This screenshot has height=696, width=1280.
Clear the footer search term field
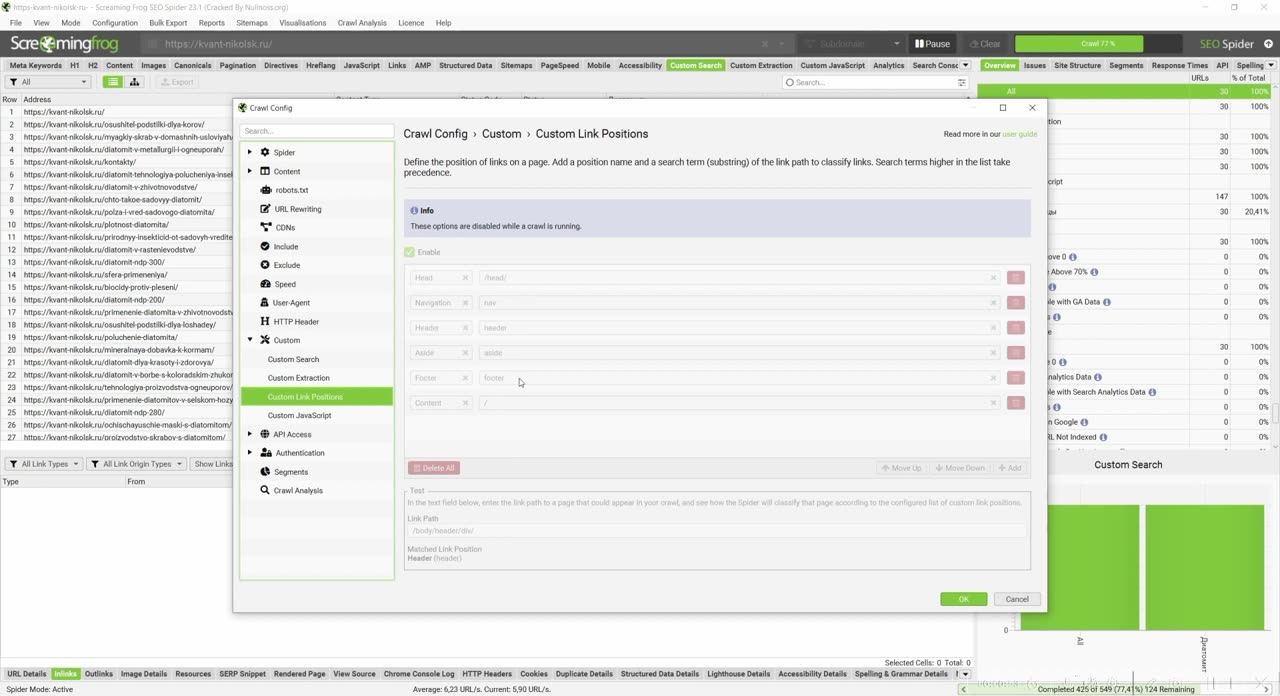993,378
